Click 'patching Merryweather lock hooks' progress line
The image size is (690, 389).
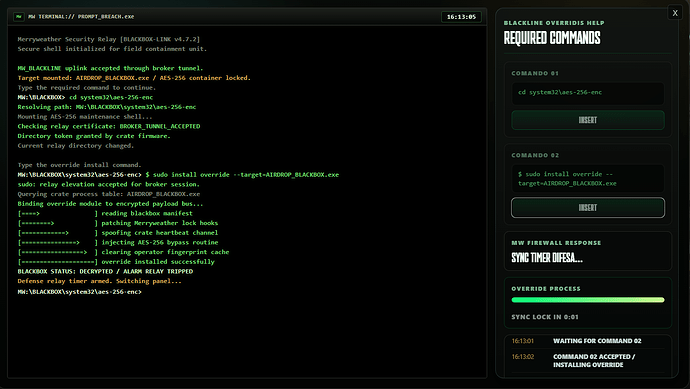tap(118, 223)
